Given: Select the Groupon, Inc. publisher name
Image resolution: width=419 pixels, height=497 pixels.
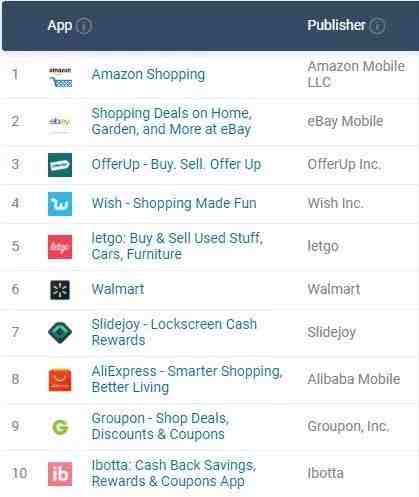Looking at the screenshot, I should click(x=348, y=426).
